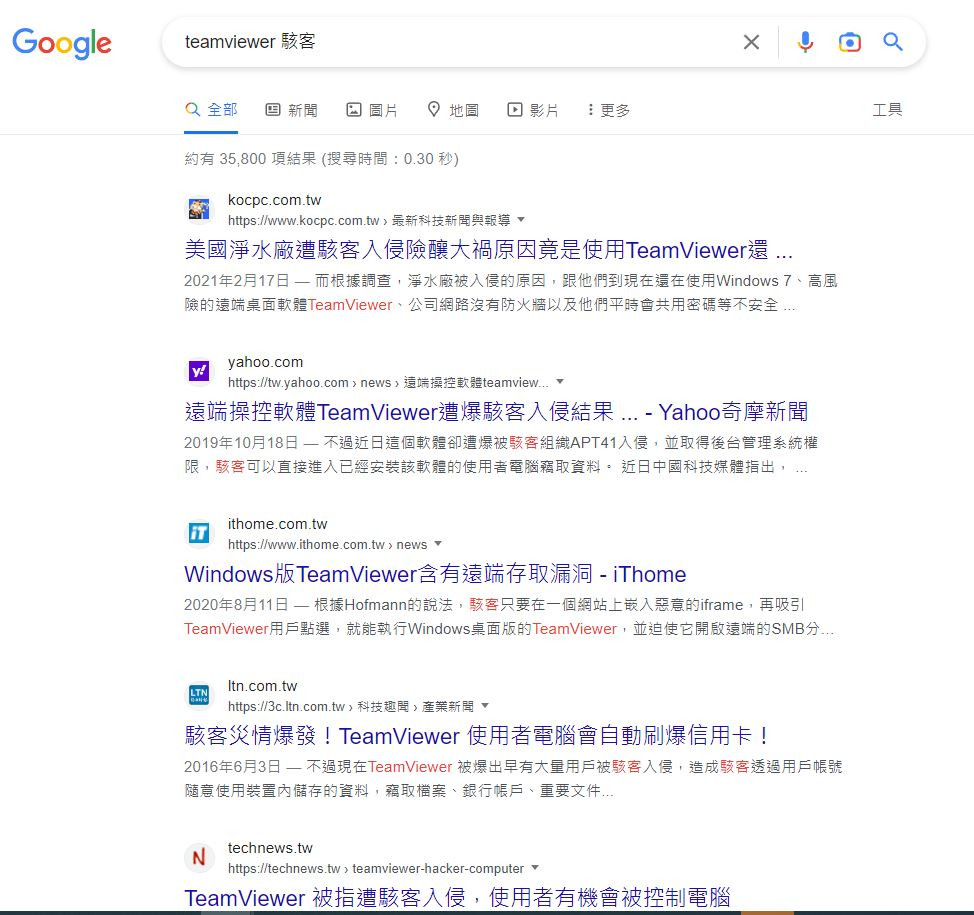Click the ltn.com.tw site name
This screenshot has height=915, width=974.
click(x=262, y=686)
